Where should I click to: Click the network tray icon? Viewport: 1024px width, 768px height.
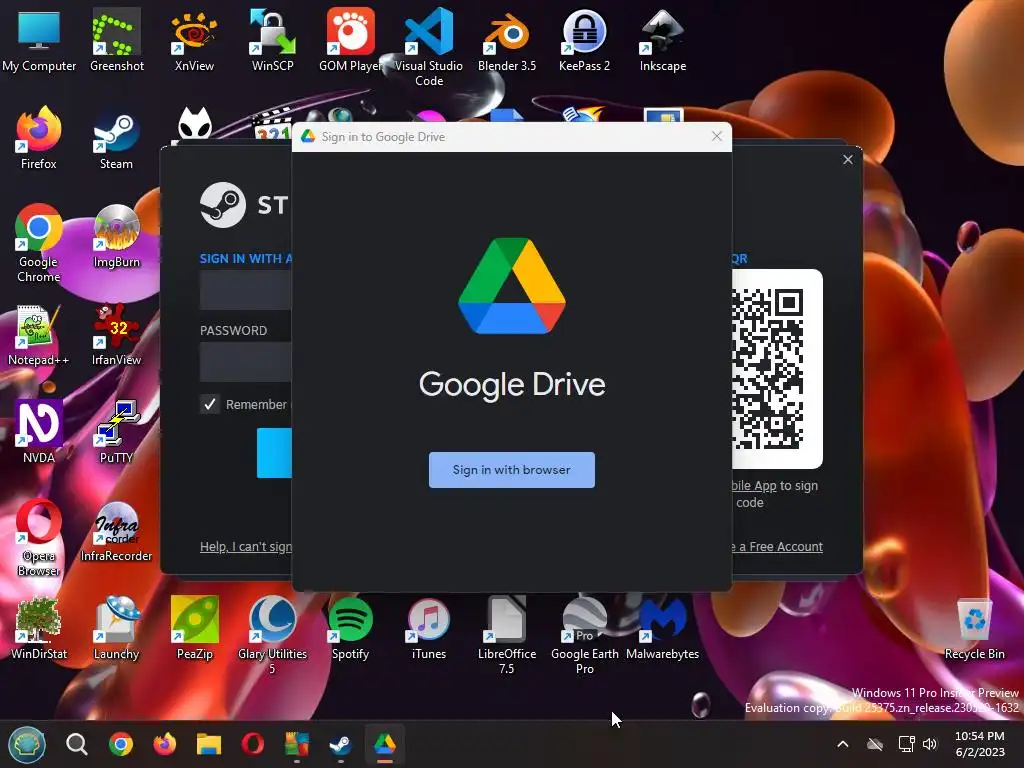[x=906, y=744]
